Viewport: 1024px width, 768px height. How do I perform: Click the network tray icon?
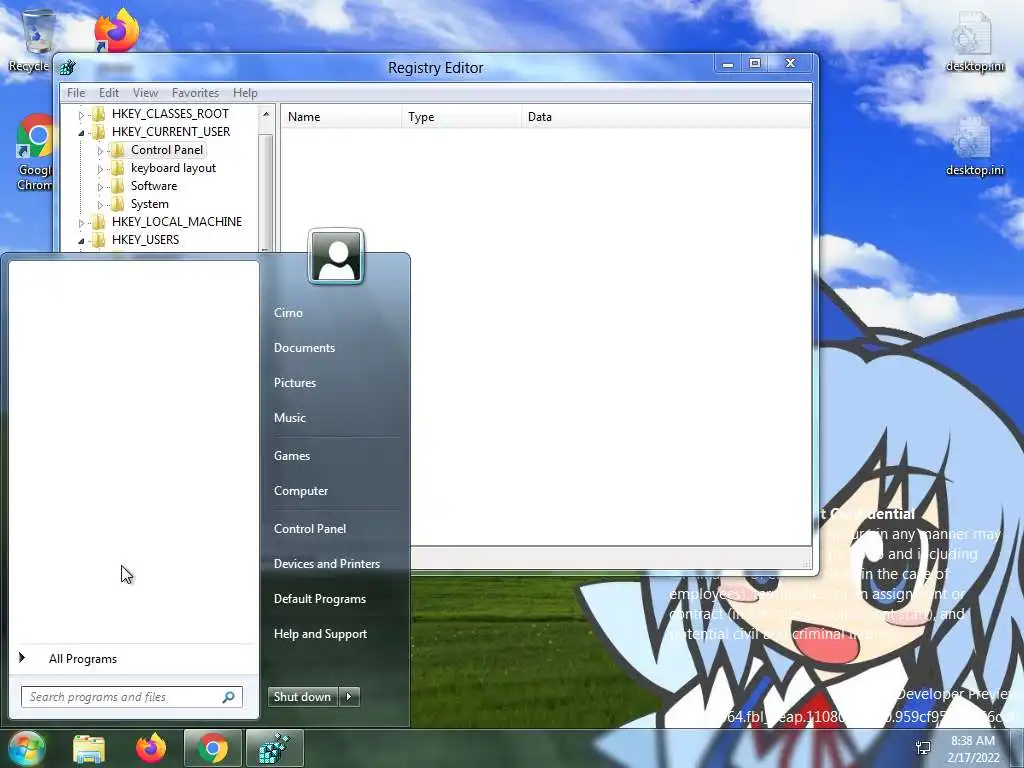point(923,748)
